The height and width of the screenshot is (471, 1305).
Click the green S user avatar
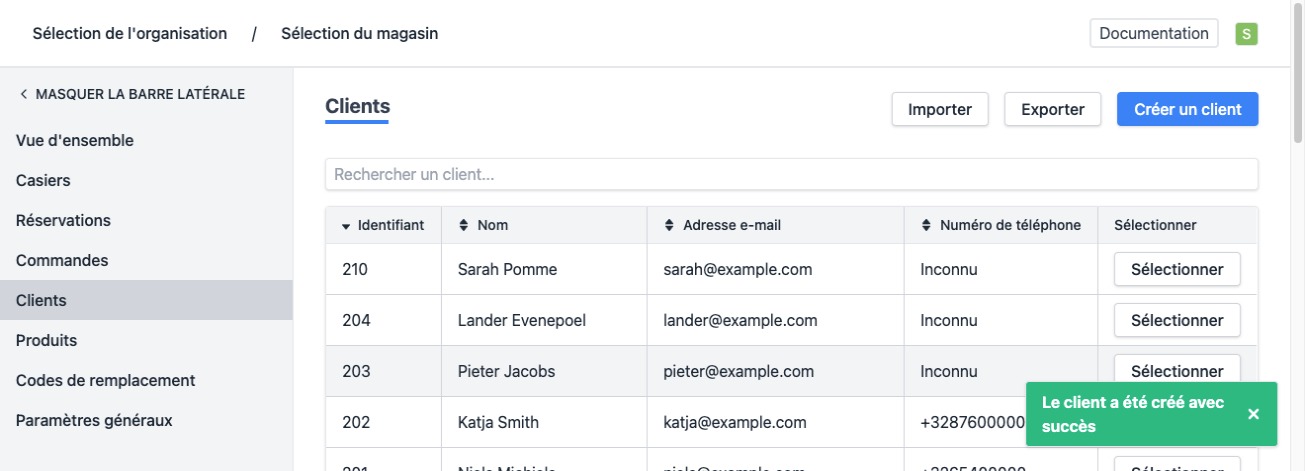pos(1246,34)
